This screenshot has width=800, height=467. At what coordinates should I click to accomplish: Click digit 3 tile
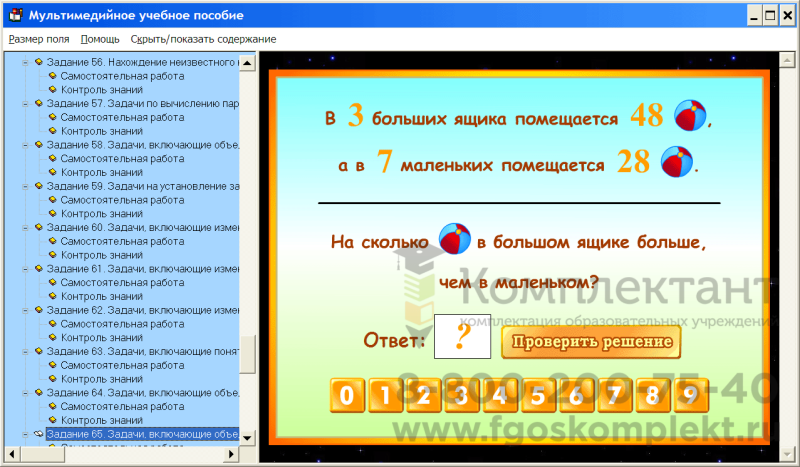462,395
